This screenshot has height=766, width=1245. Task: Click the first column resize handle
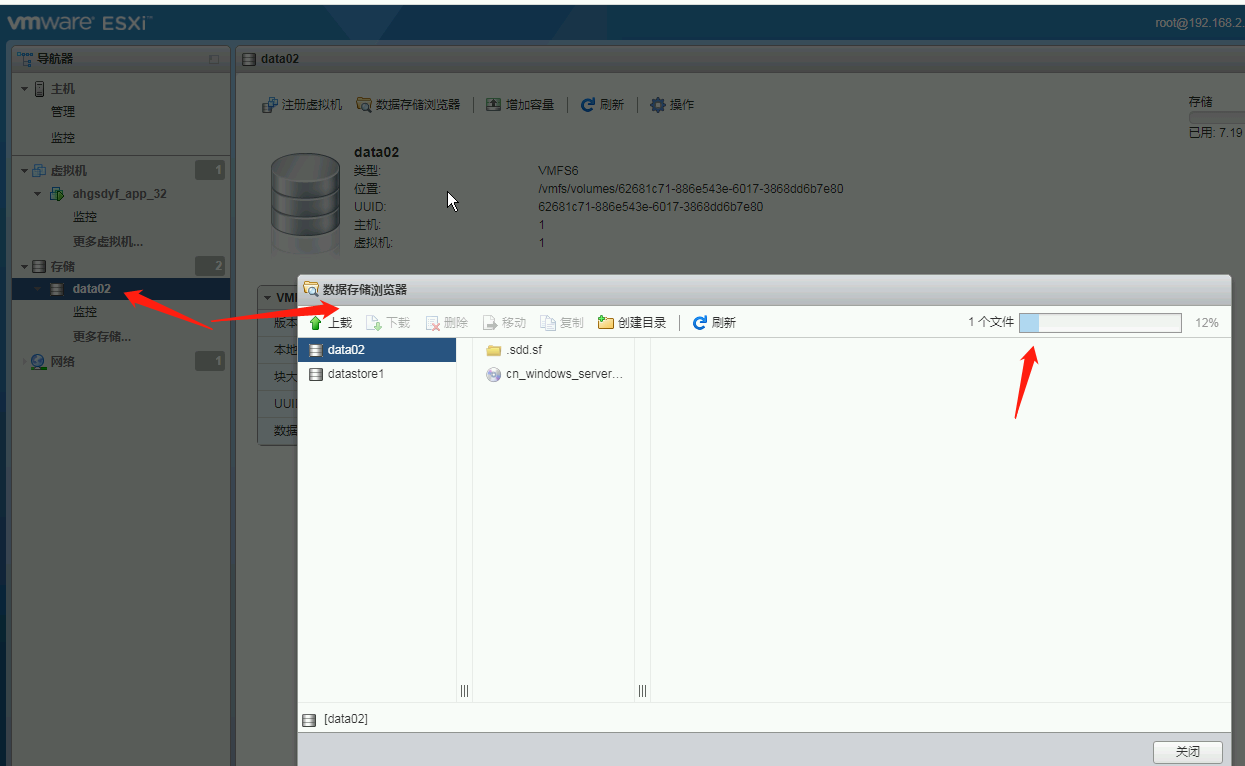pos(464,691)
